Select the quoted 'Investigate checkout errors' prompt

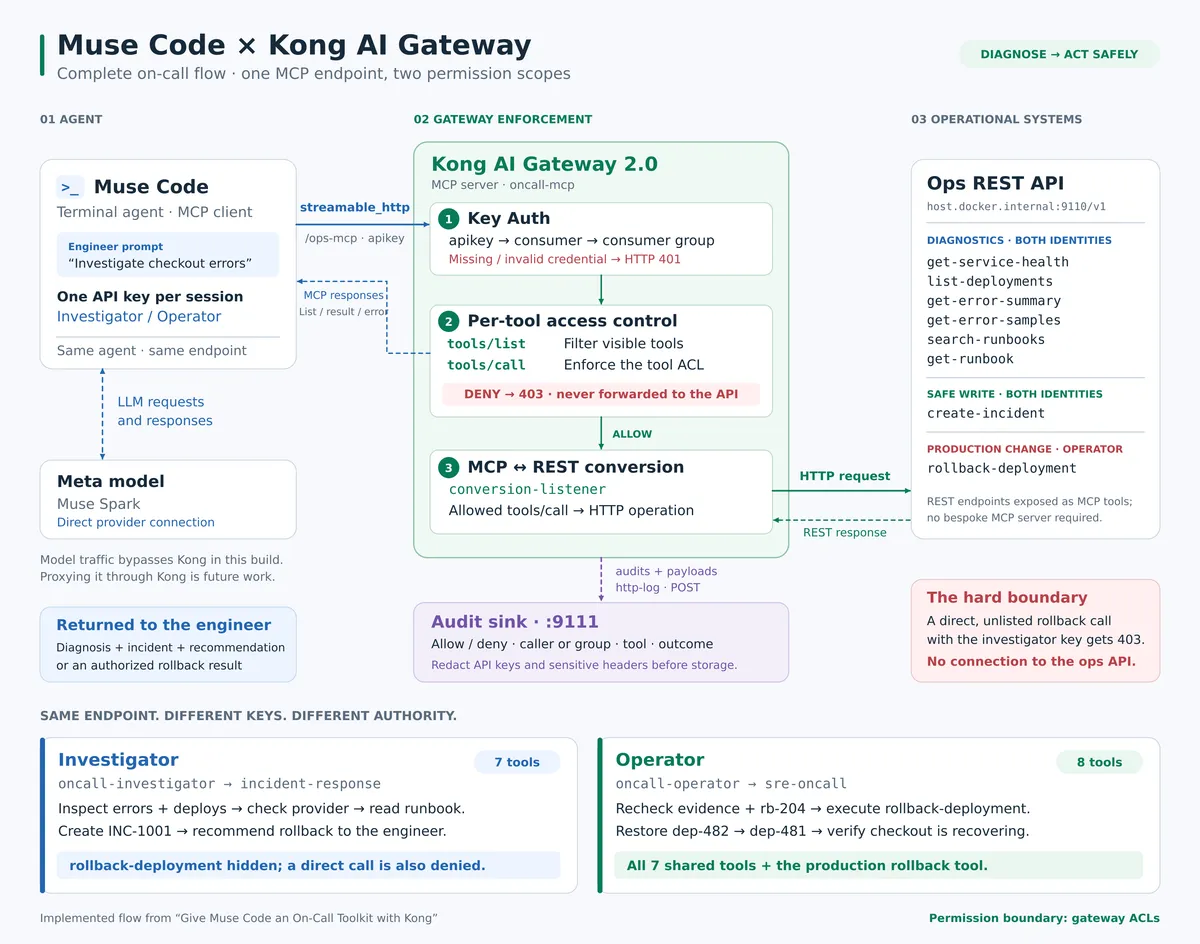point(160,264)
